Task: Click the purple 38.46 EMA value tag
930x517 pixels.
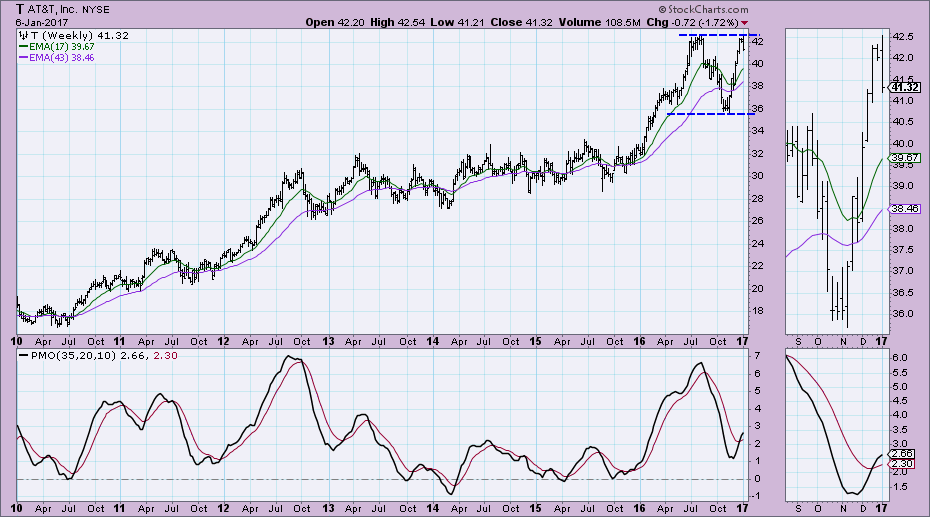Action: [902, 210]
